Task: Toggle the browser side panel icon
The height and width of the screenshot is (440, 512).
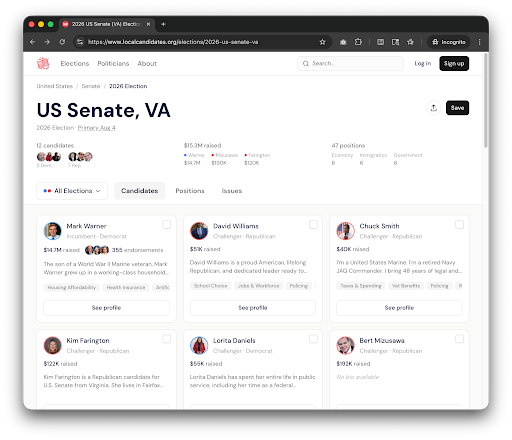Action: (380, 42)
